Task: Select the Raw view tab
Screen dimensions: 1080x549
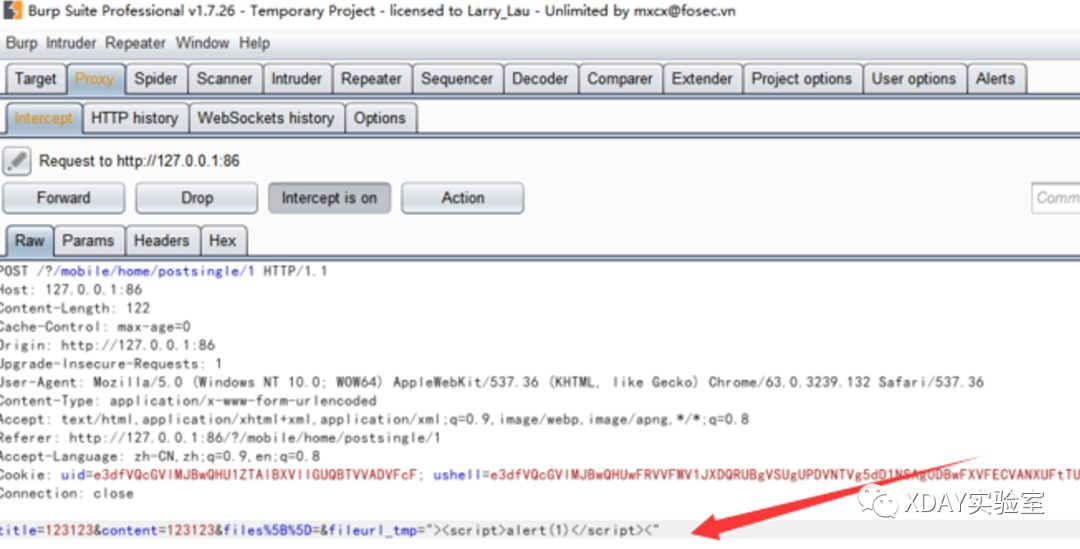Action: click(x=30, y=240)
